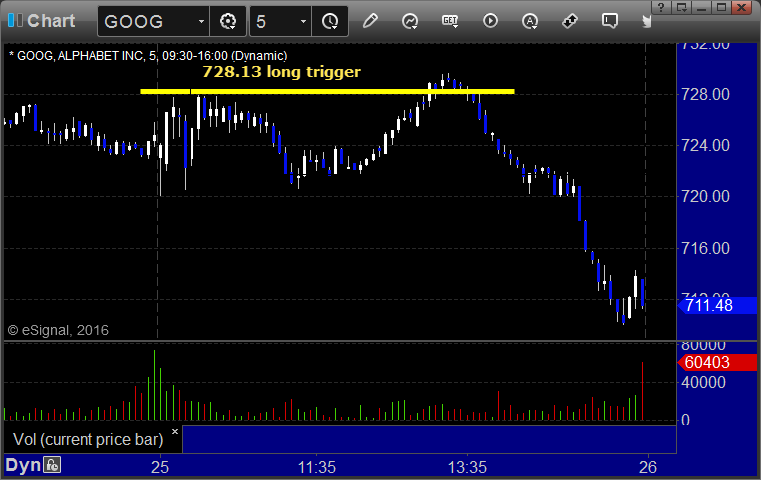This screenshot has height=480, width=761.
Task: Click the 11:35 time axis label
Action: click(316, 467)
